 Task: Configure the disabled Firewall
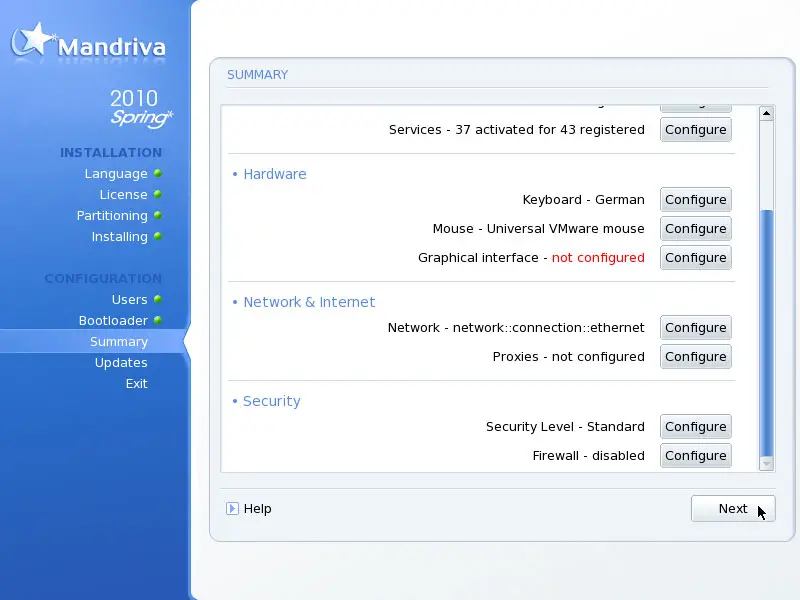(696, 456)
